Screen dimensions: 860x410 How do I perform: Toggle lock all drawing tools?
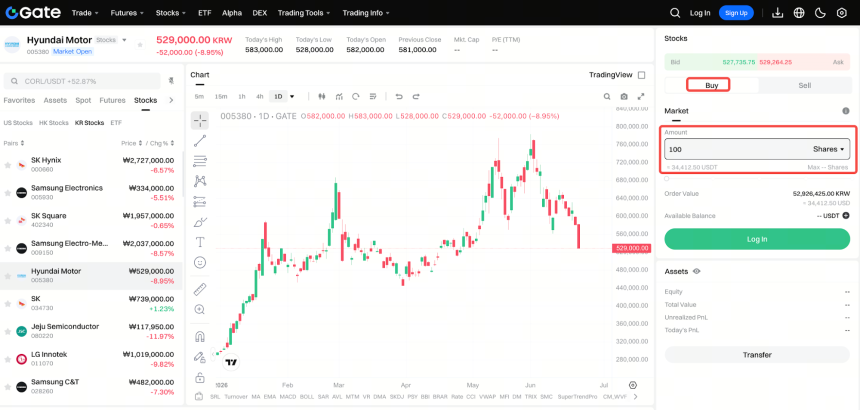tap(200, 378)
